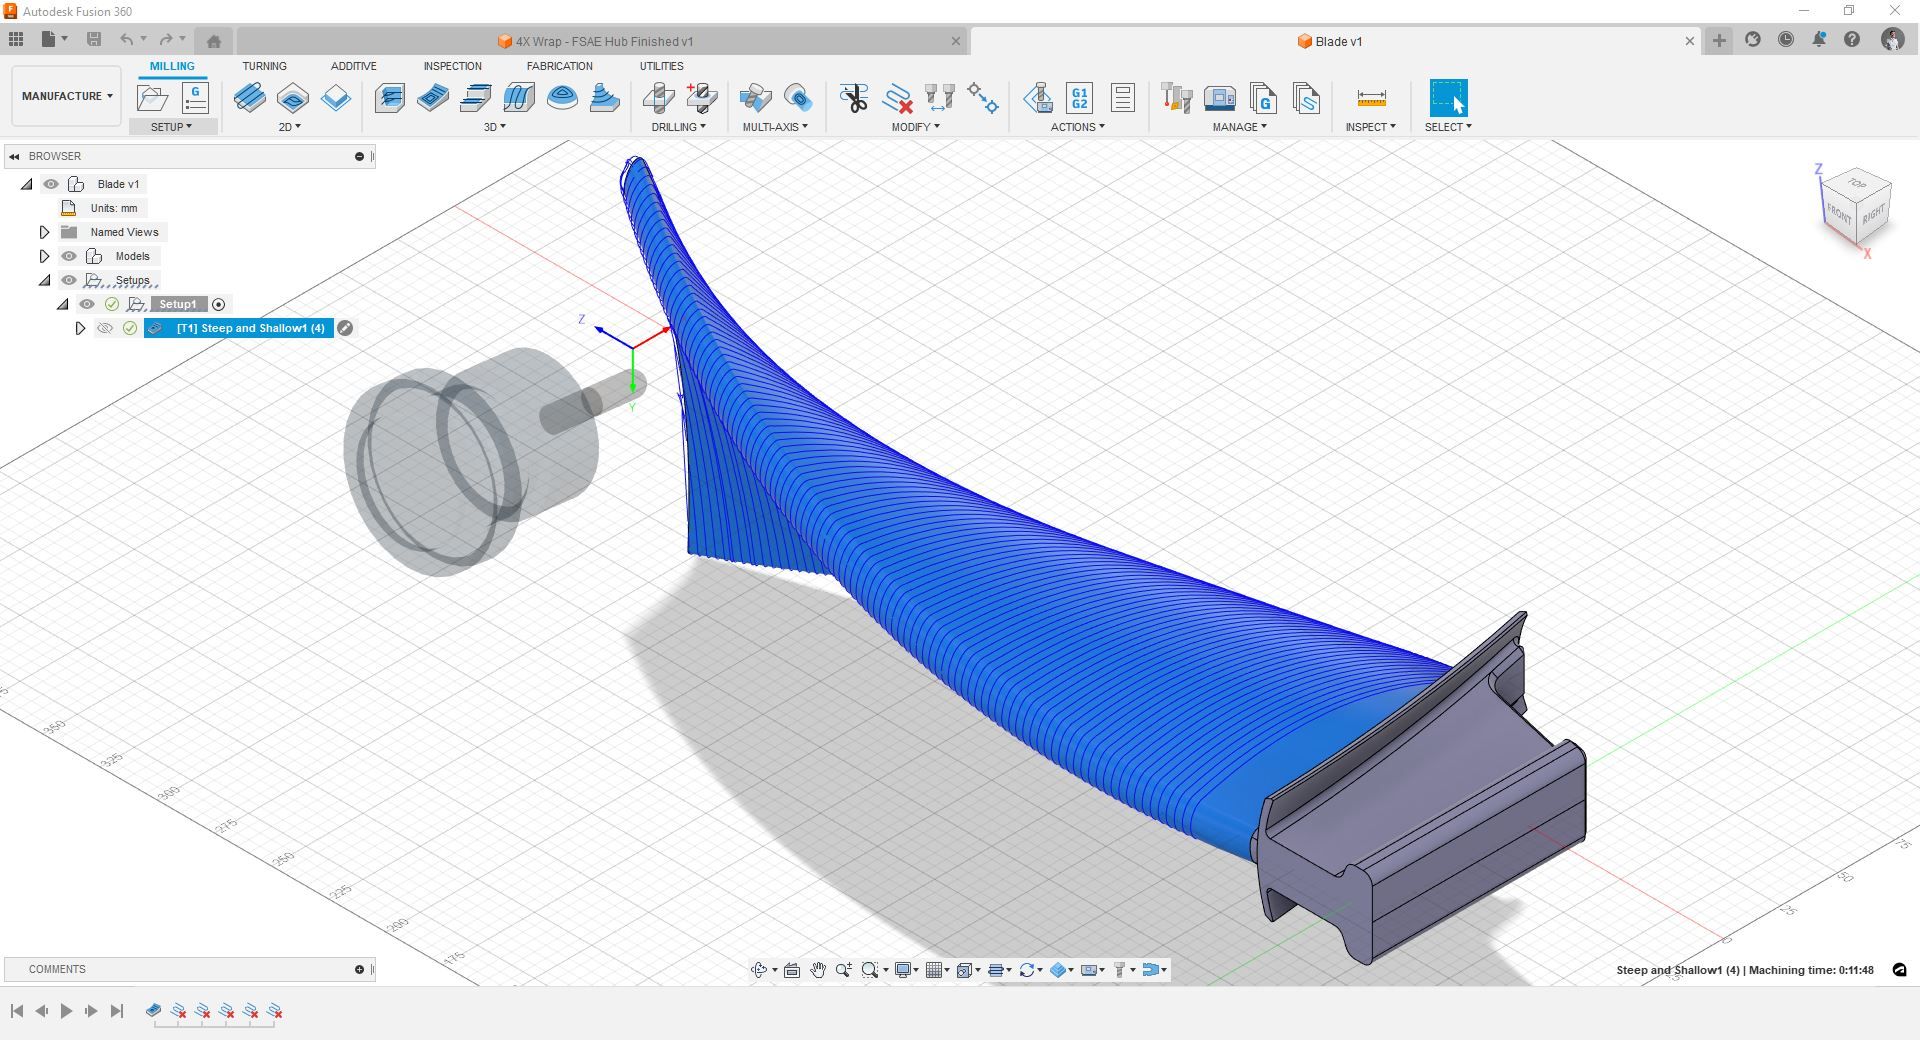Screen dimensions: 1920x1040
Task: Select the Measure tool in Inspect
Action: (x=1371, y=98)
